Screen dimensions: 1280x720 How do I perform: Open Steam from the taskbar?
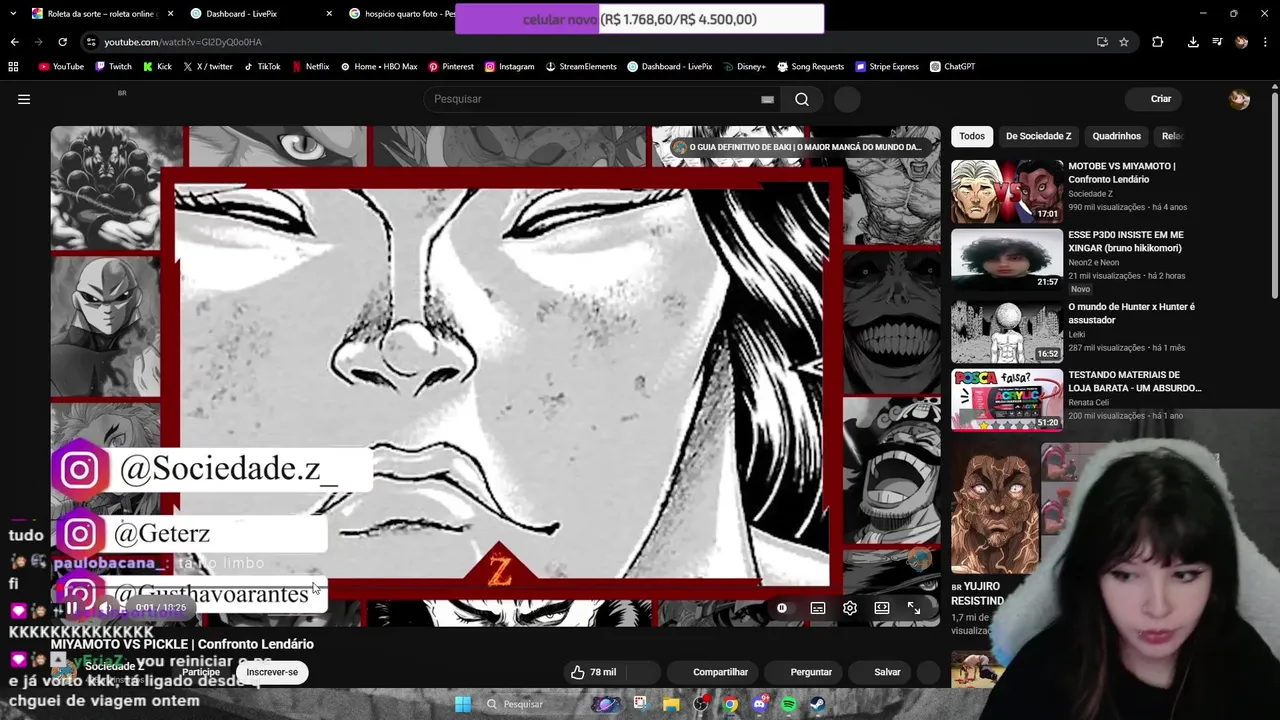[817, 704]
